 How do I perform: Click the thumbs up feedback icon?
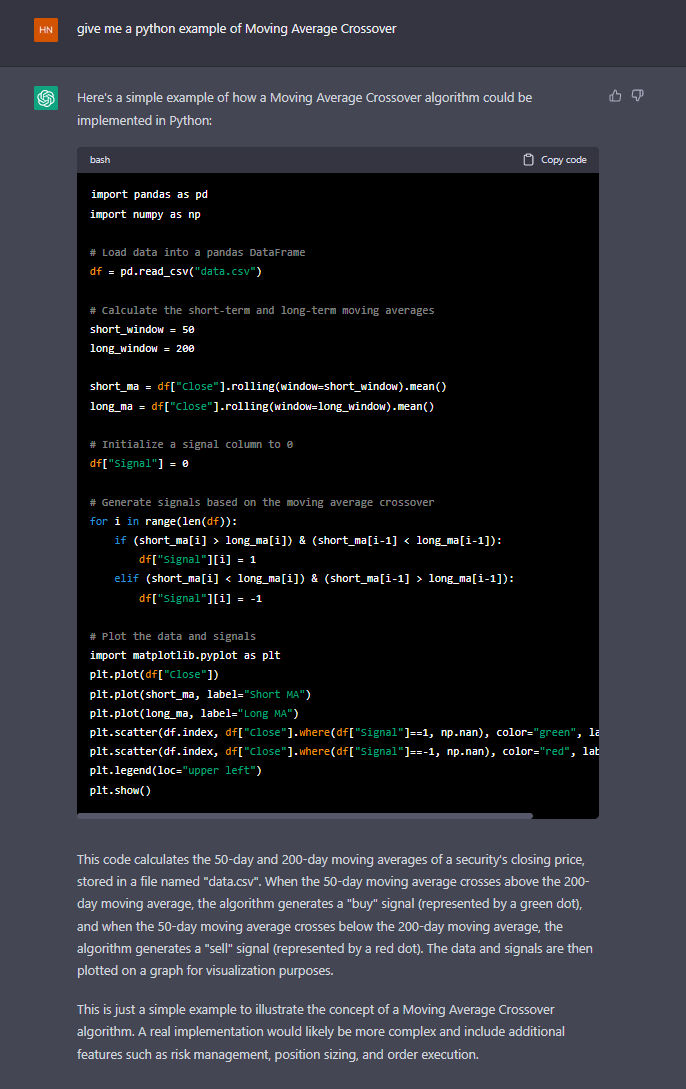(x=615, y=96)
